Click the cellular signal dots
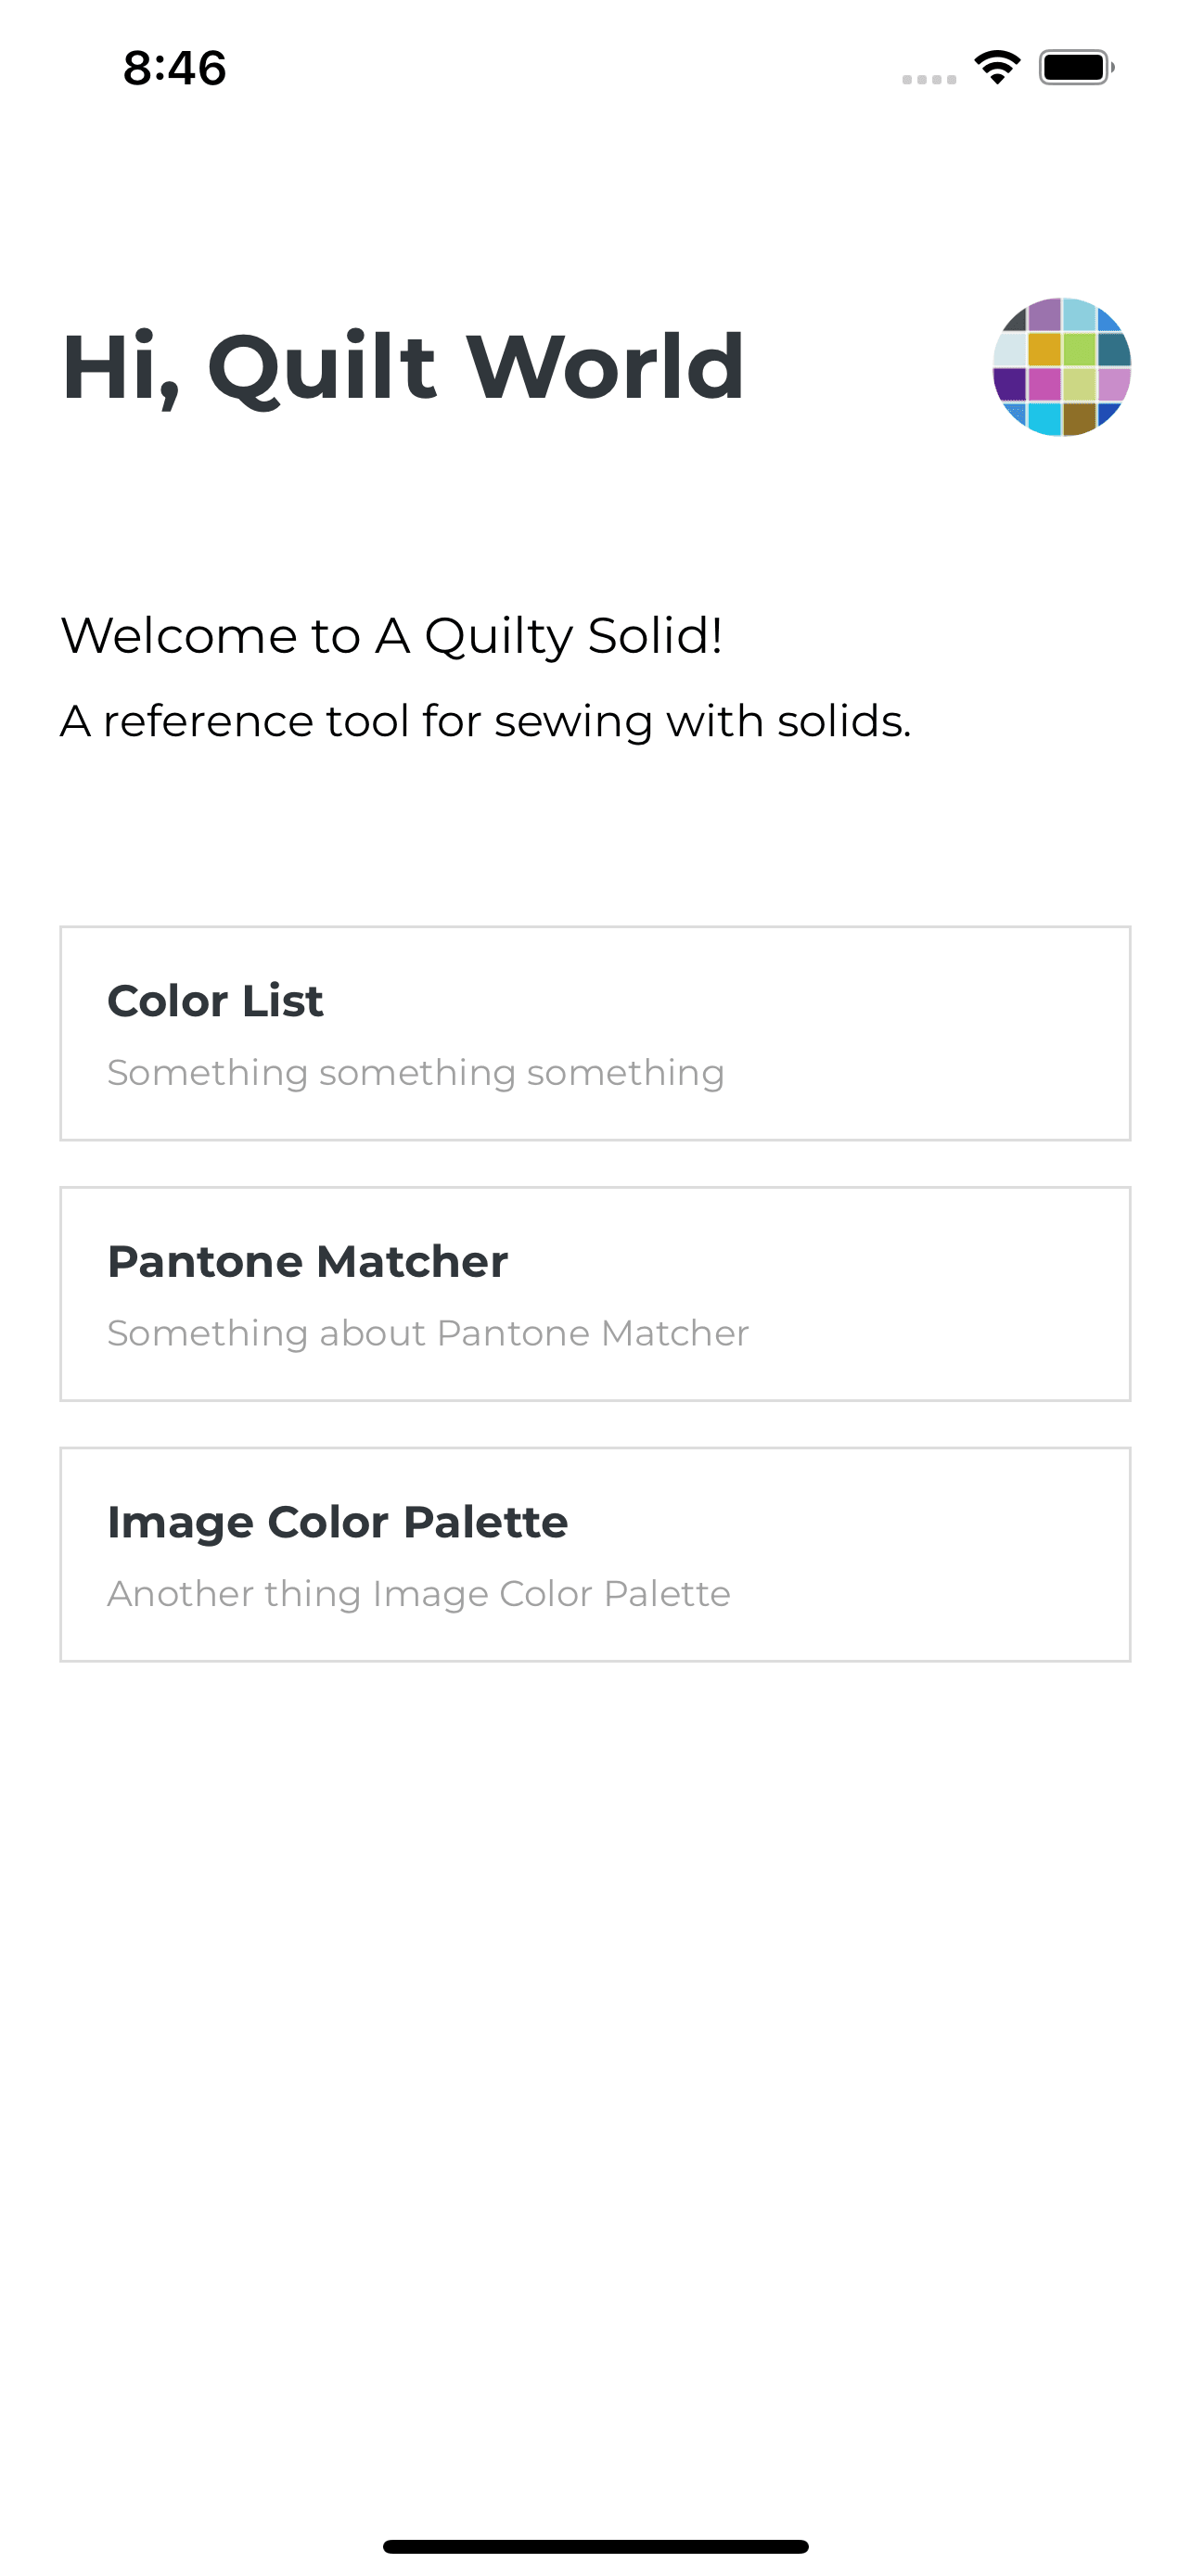1191x2576 pixels. pyautogui.click(x=929, y=79)
